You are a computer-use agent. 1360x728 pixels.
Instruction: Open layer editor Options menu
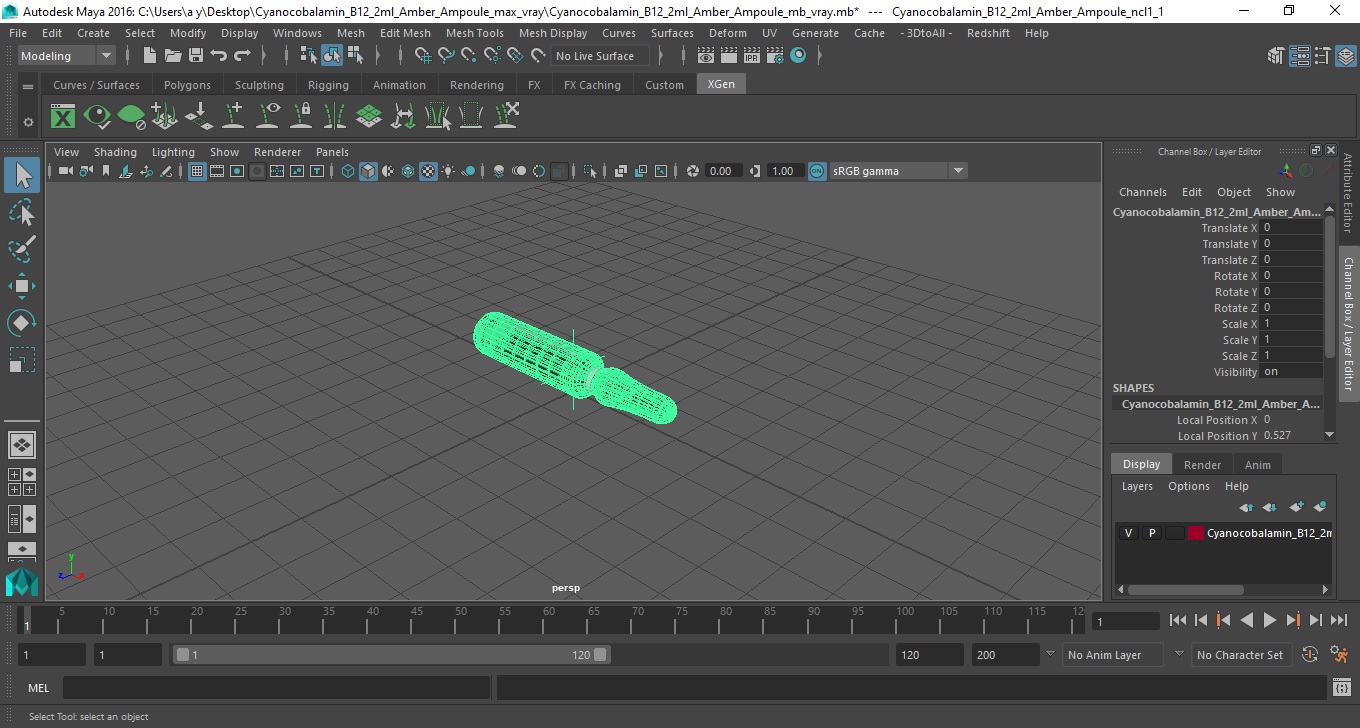(1189, 486)
